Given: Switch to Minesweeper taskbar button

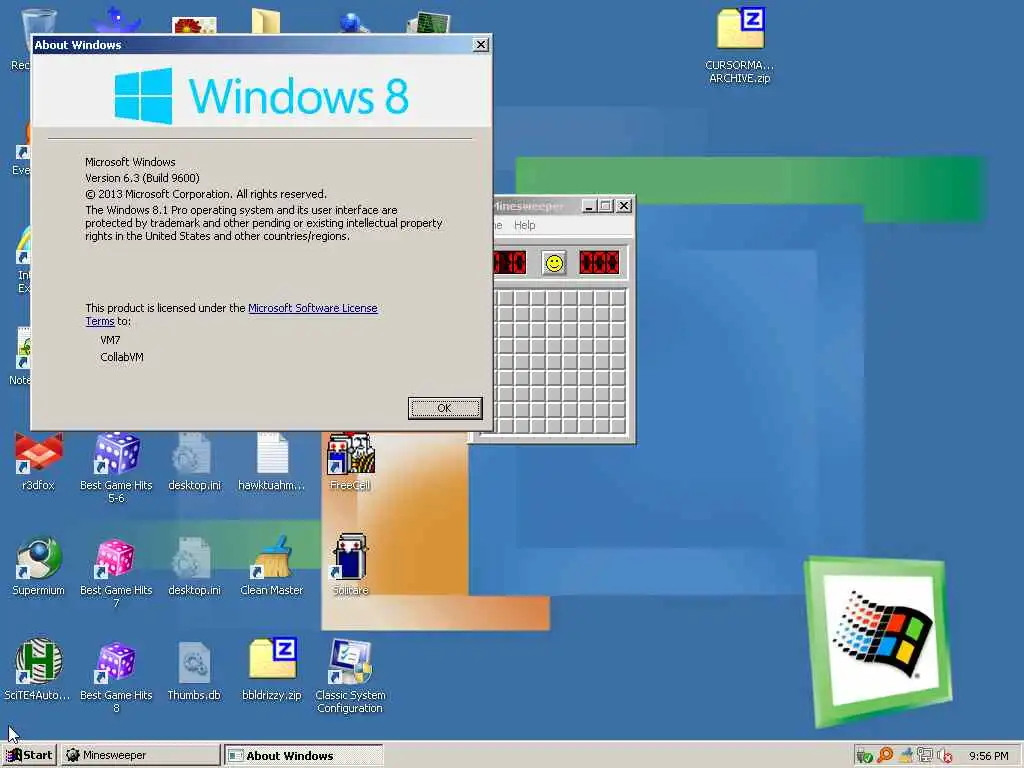Looking at the screenshot, I should point(141,756).
